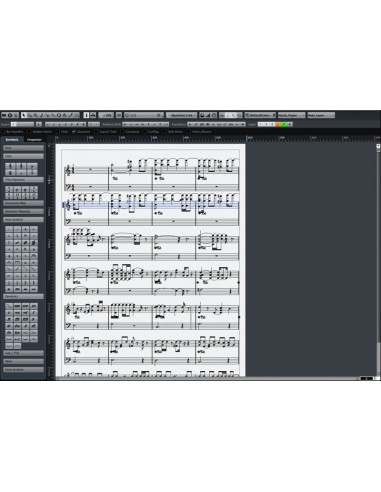Viewport: 381px width, 492px height.
Task: Click the round info icon in top toolbar
Action: click(10, 115)
